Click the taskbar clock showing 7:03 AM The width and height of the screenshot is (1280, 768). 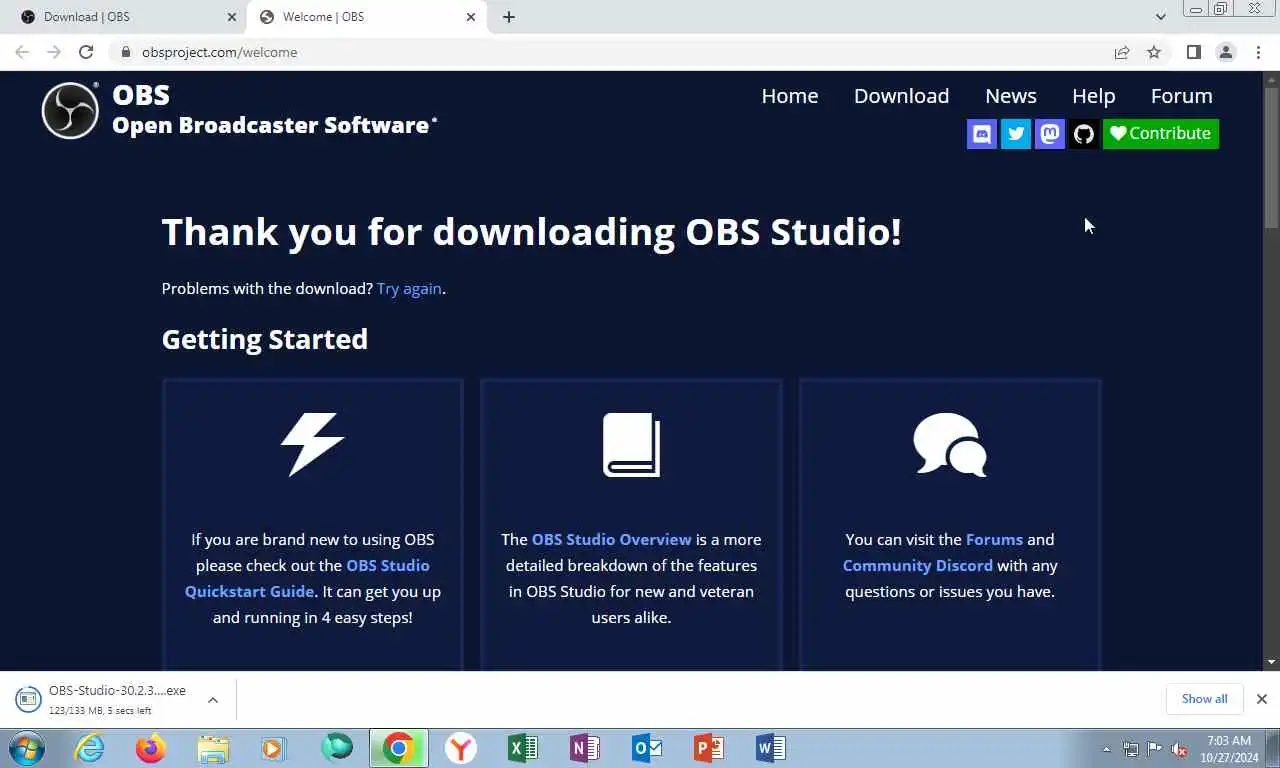click(1228, 749)
